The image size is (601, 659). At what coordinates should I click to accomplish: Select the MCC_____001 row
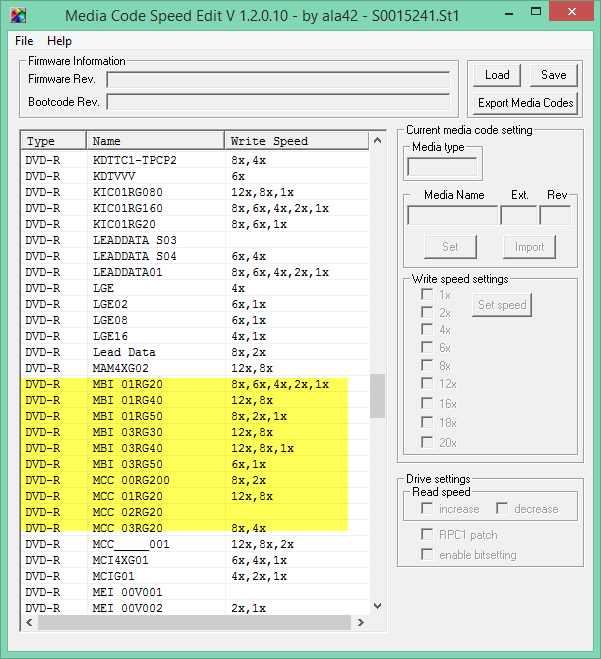[195, 544]
